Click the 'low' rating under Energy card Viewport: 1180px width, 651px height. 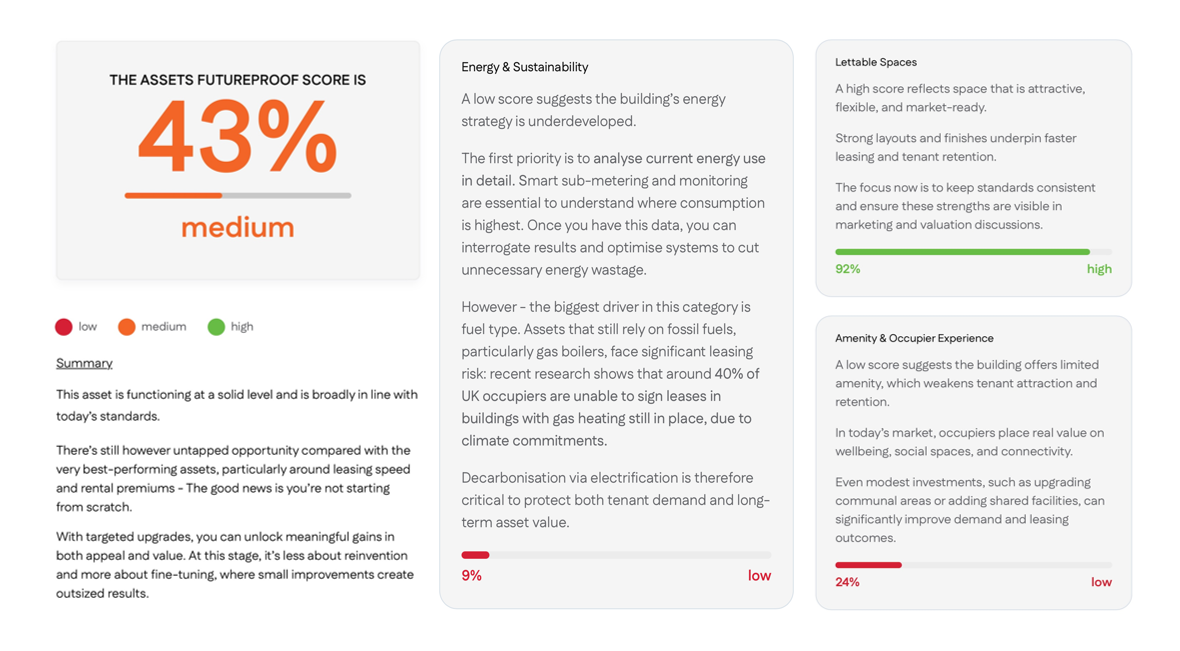759,576
